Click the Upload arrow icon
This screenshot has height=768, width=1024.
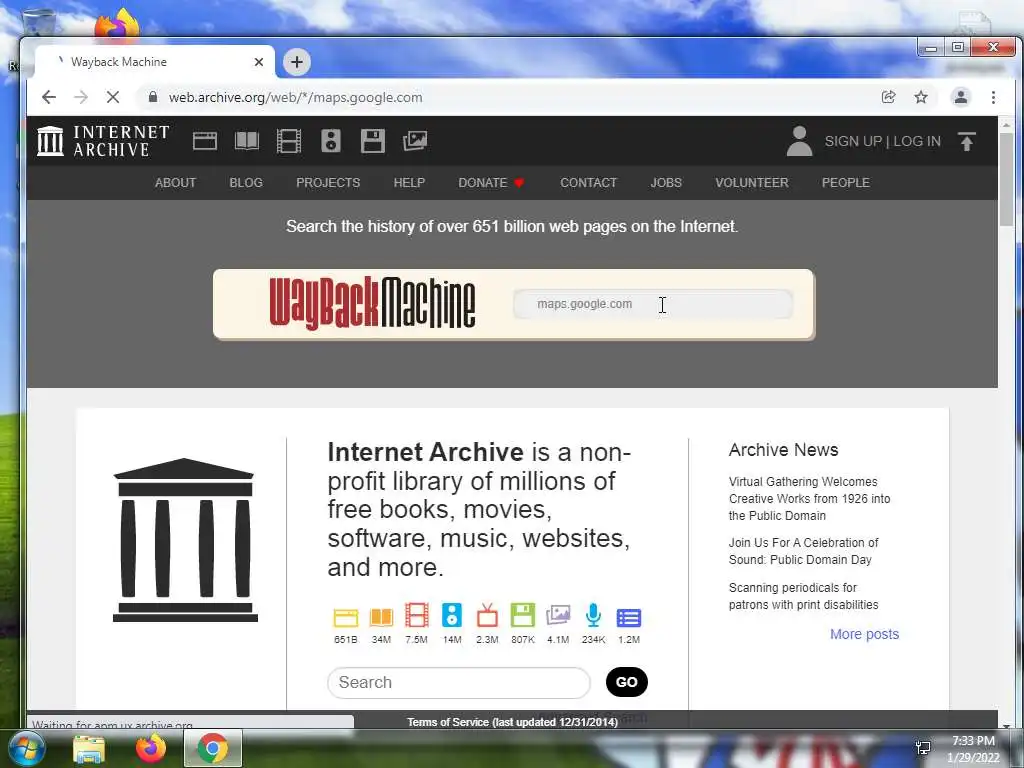pyautogui.click(x=967, y=141)
